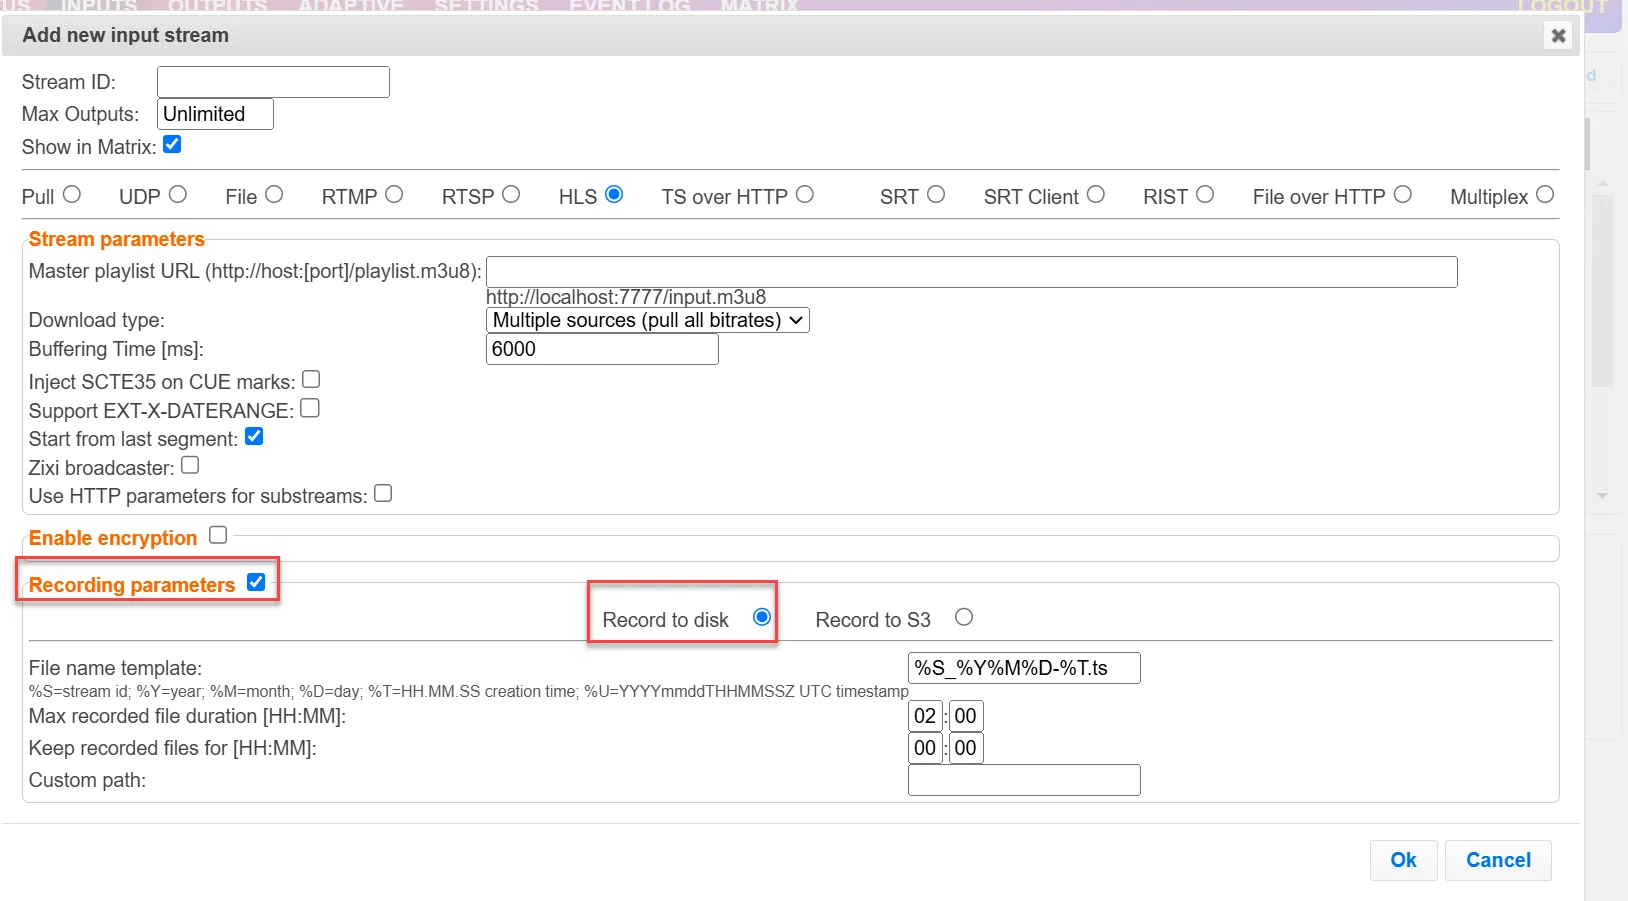Select the Record to S3 option
Screen dimensions: 1628x901
964,617
